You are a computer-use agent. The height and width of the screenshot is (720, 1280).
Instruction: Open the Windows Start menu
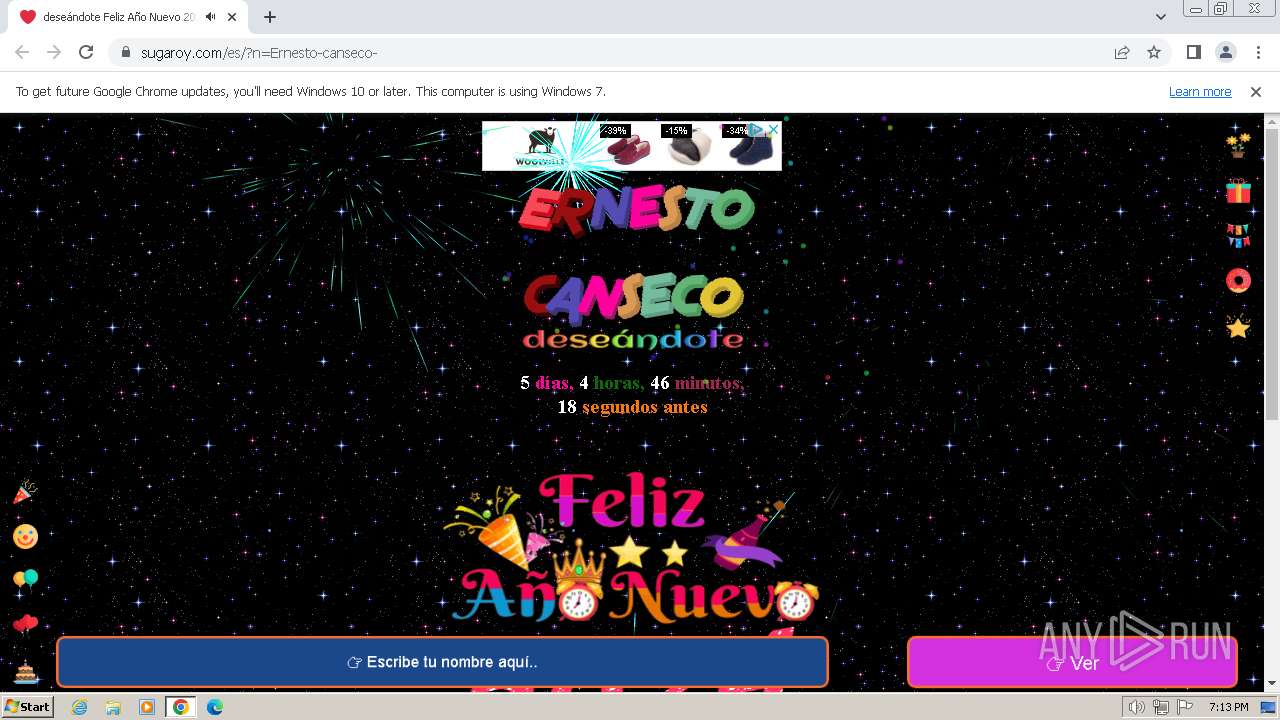coord(28,706)
